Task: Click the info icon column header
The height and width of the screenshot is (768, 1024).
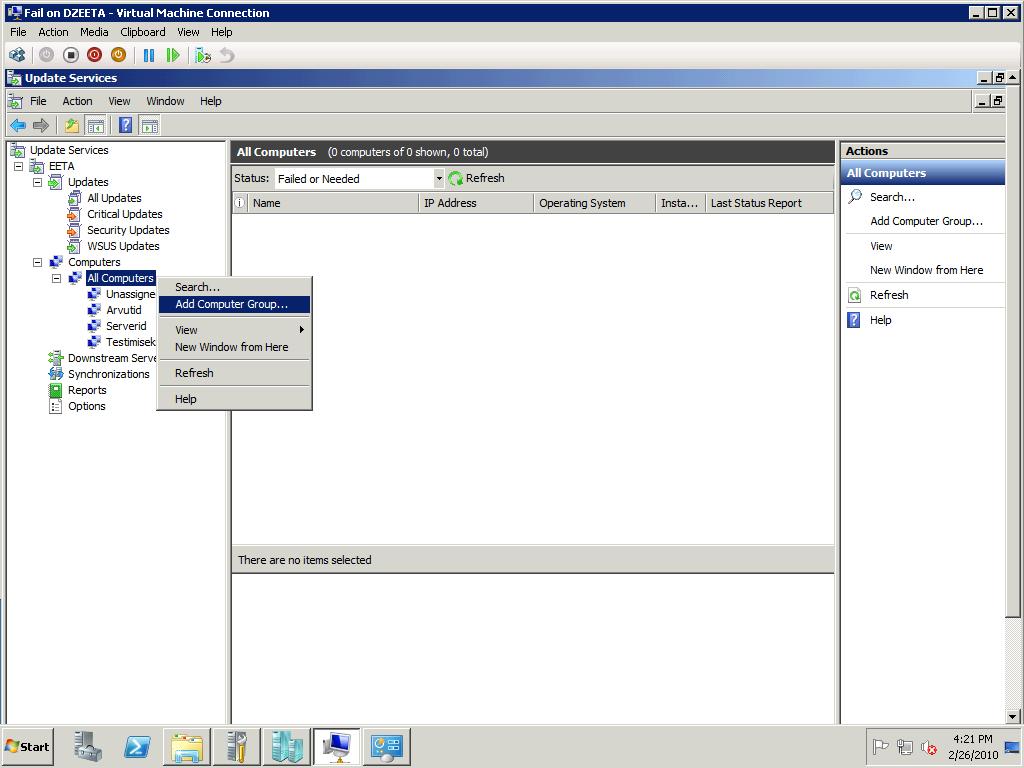Action: tap(240, 203)
